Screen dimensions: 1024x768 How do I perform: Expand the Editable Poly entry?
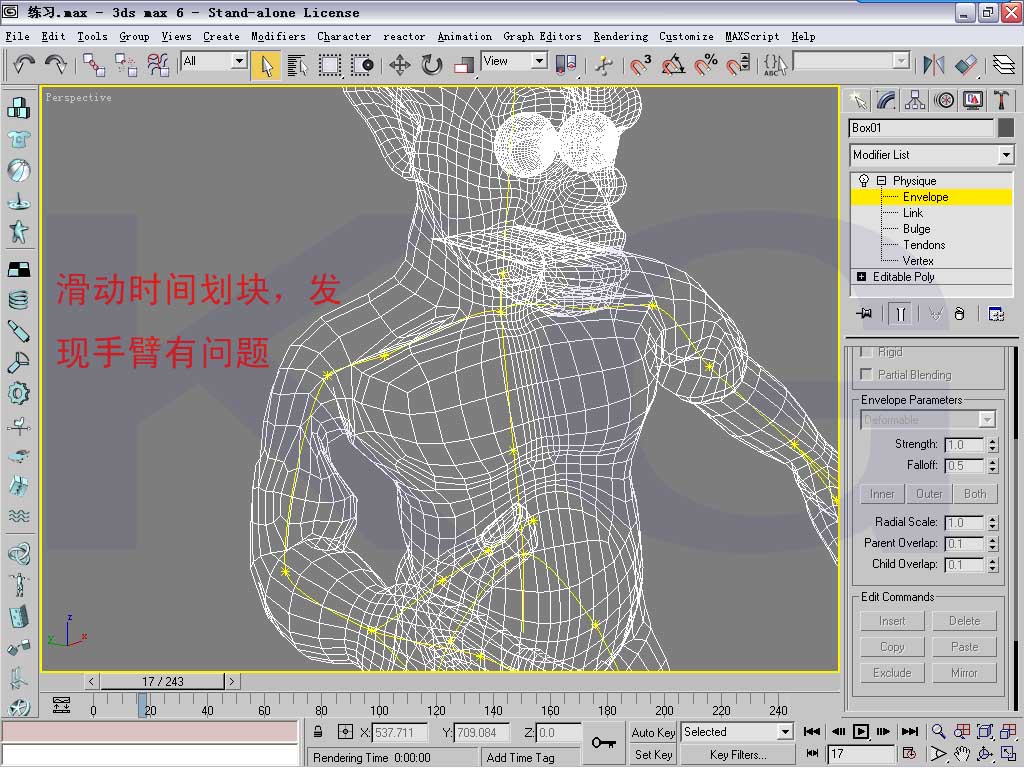861,277
